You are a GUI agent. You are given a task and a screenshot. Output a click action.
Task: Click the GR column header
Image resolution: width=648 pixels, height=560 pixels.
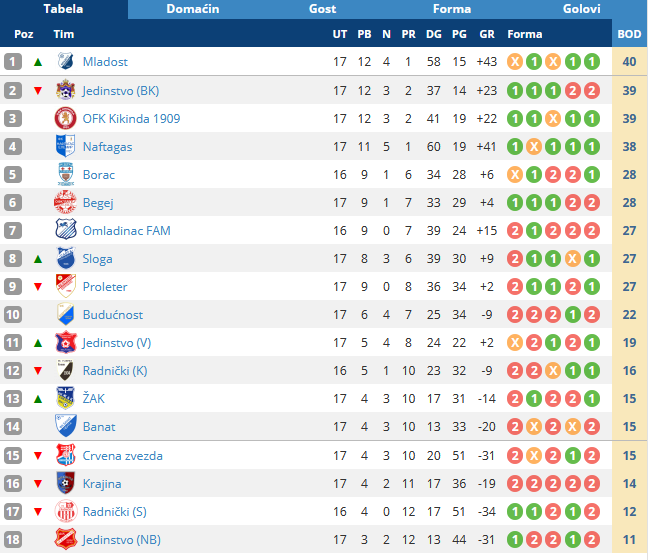487,34
